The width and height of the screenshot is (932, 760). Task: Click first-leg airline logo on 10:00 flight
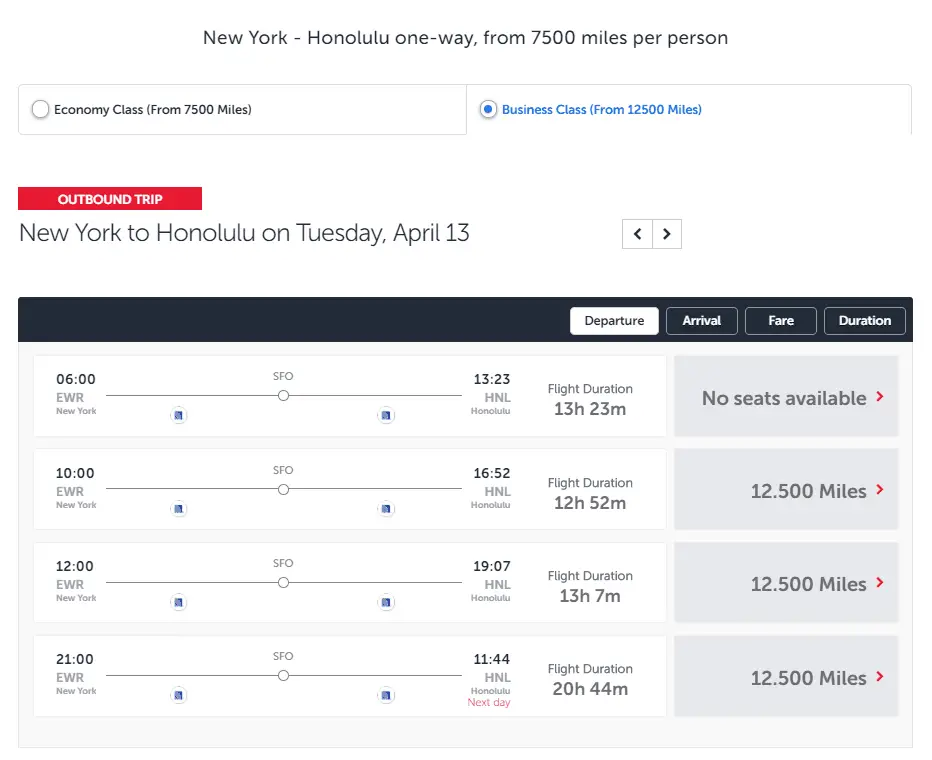pyautogui.click(x=179, y=509)
